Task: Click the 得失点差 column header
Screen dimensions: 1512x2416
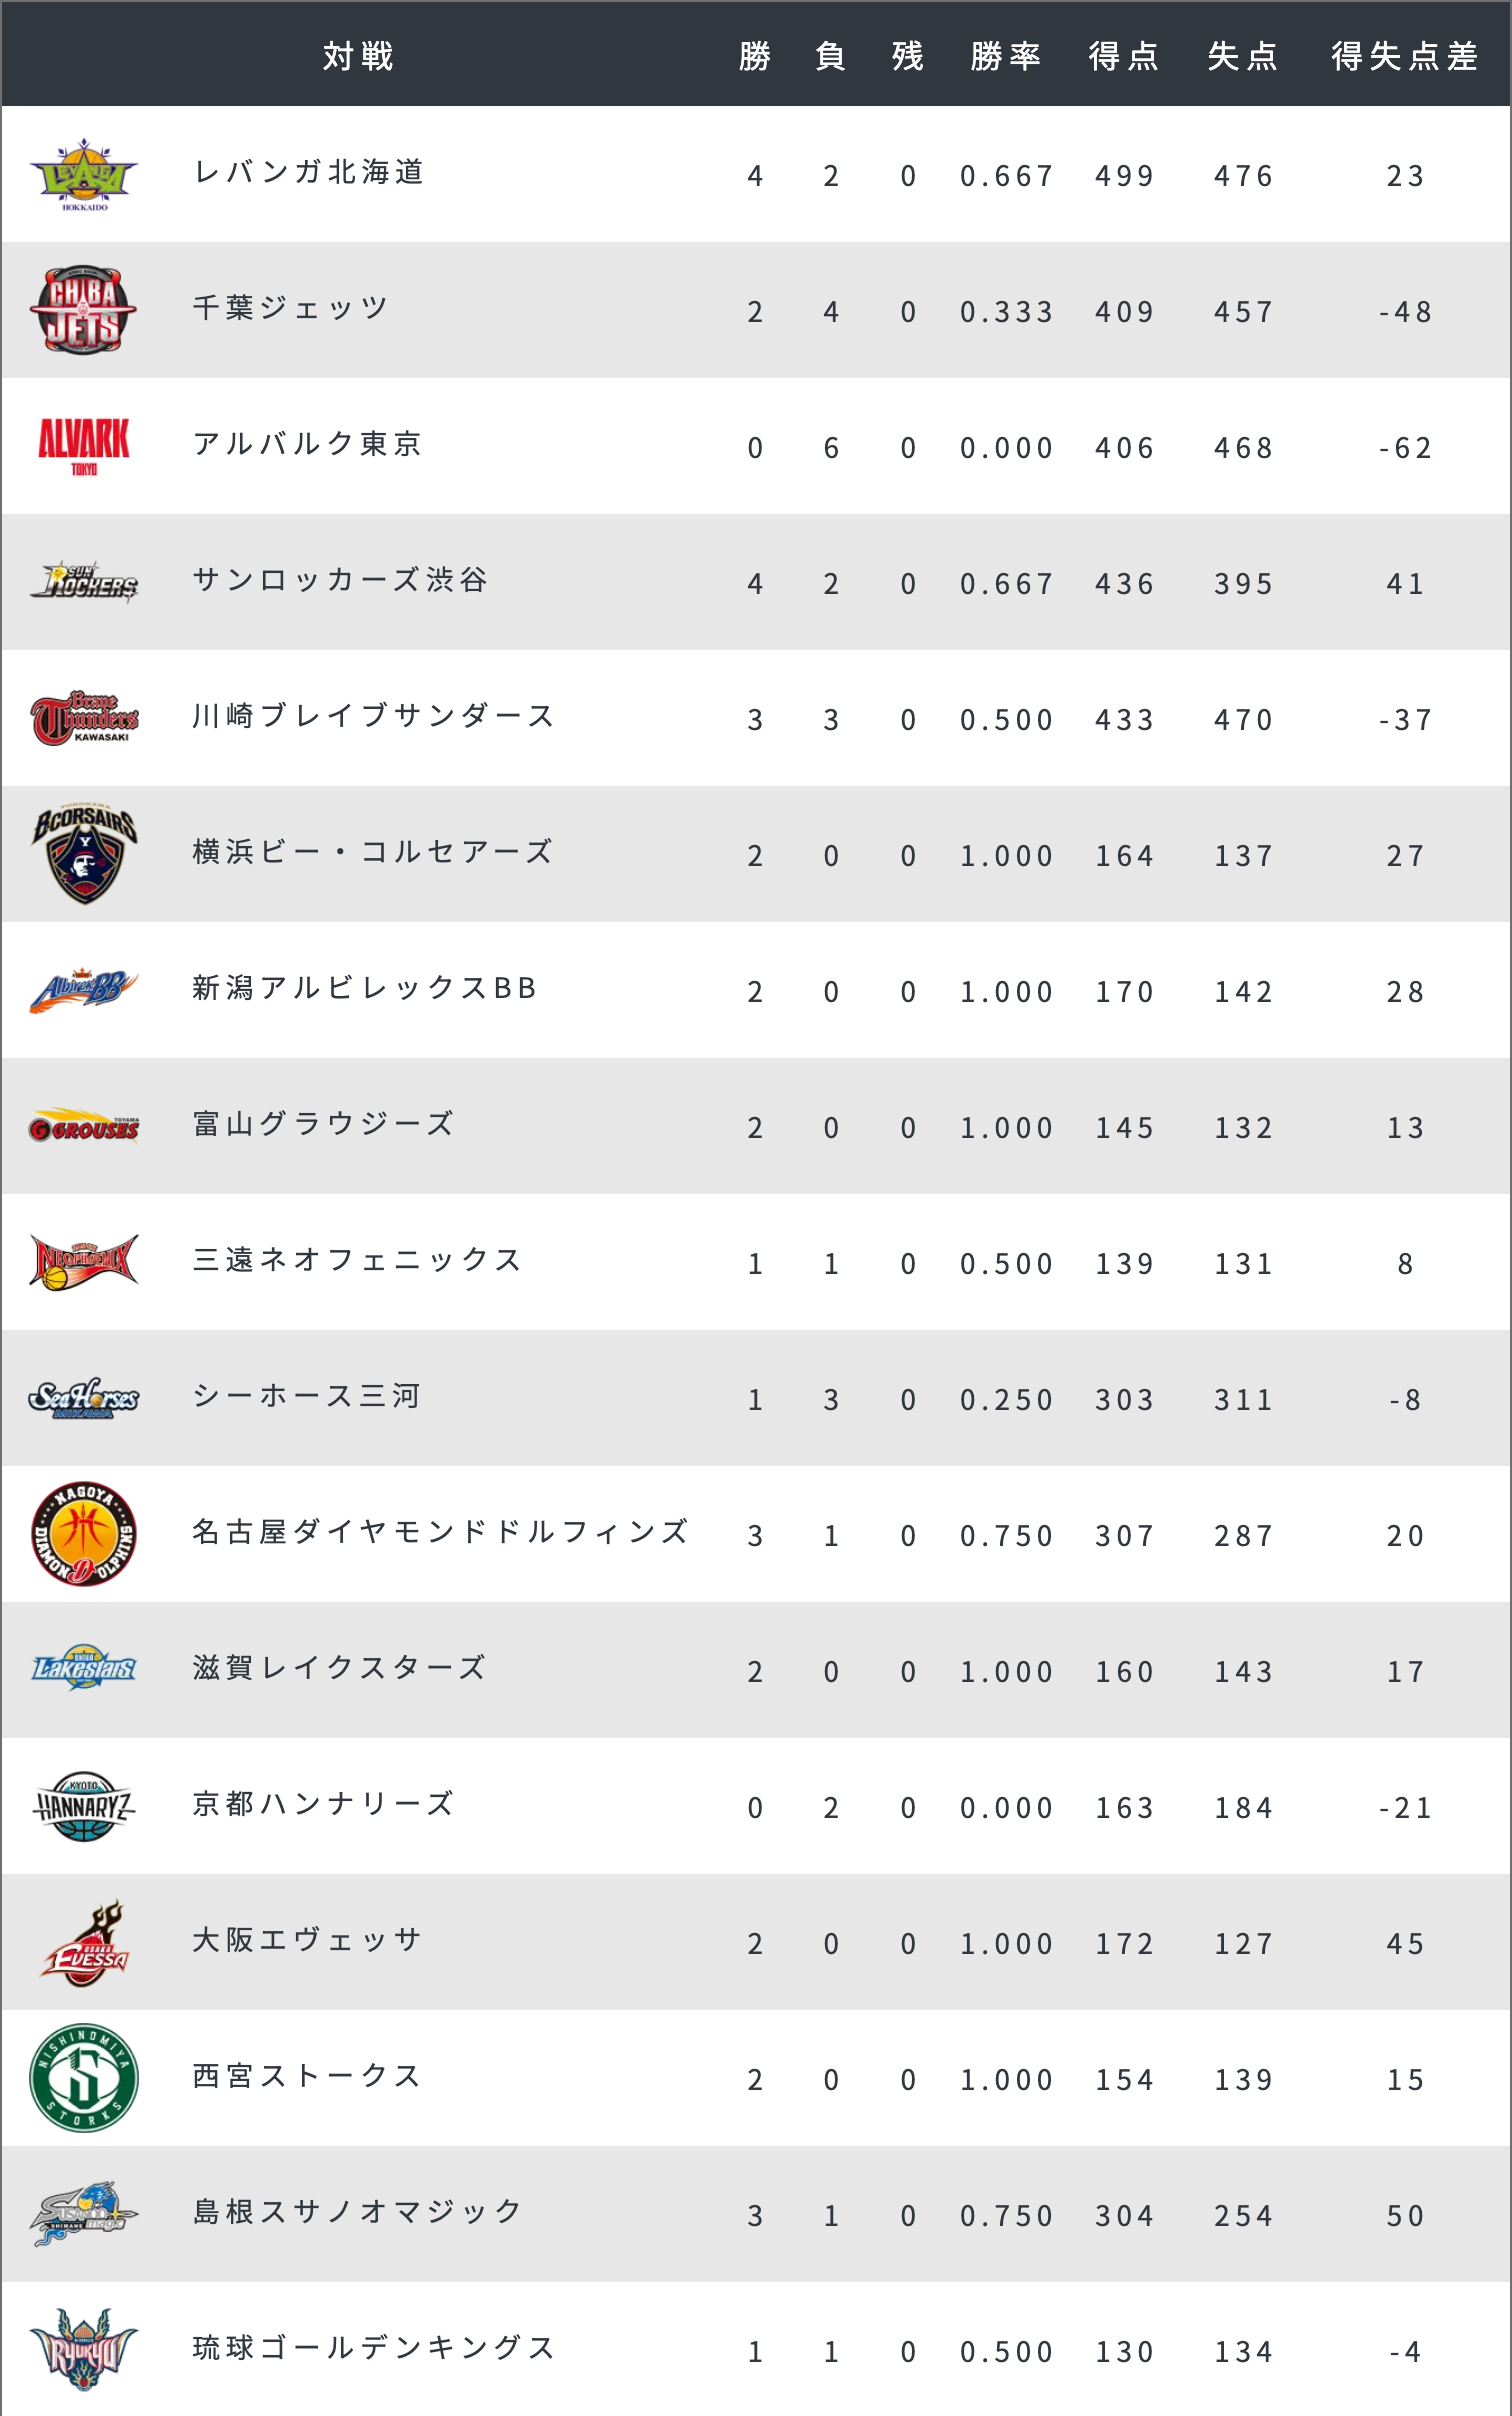Action: click(x=1404, y=56)
